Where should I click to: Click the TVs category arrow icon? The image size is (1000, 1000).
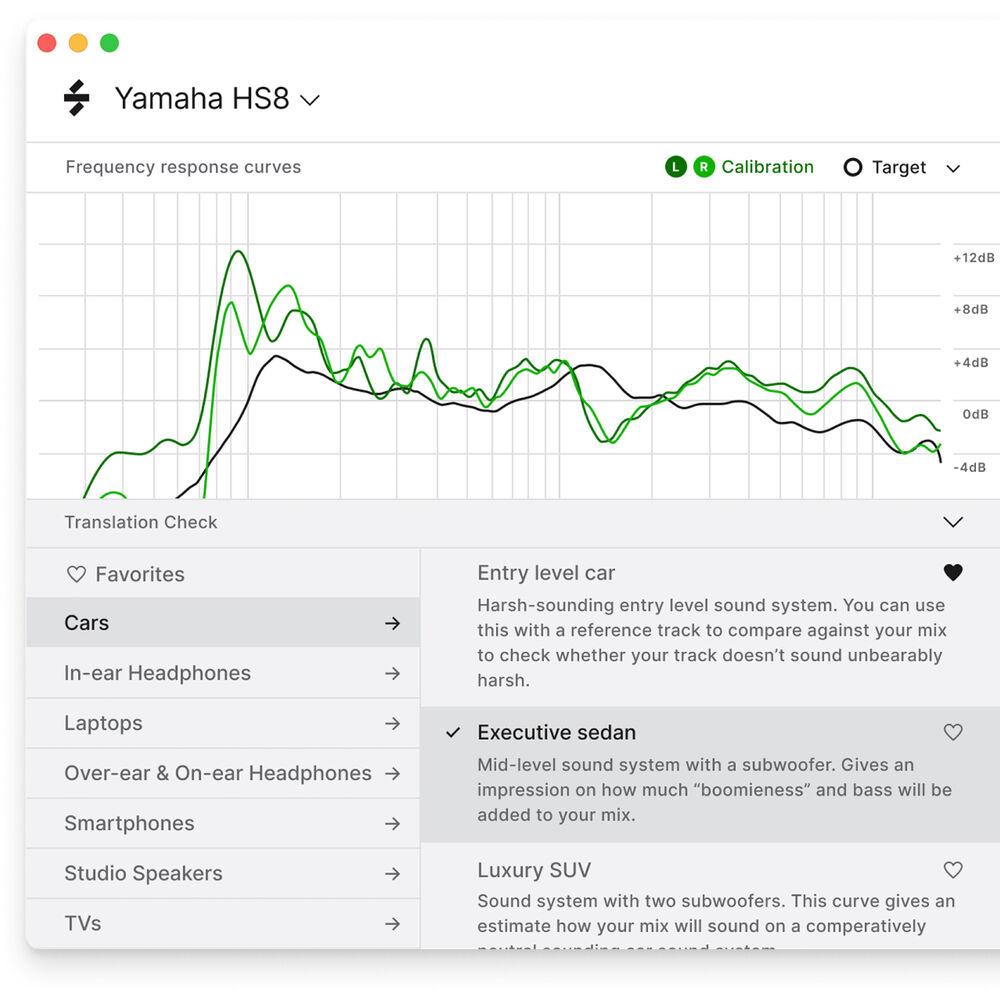click(x=392, y=924)
